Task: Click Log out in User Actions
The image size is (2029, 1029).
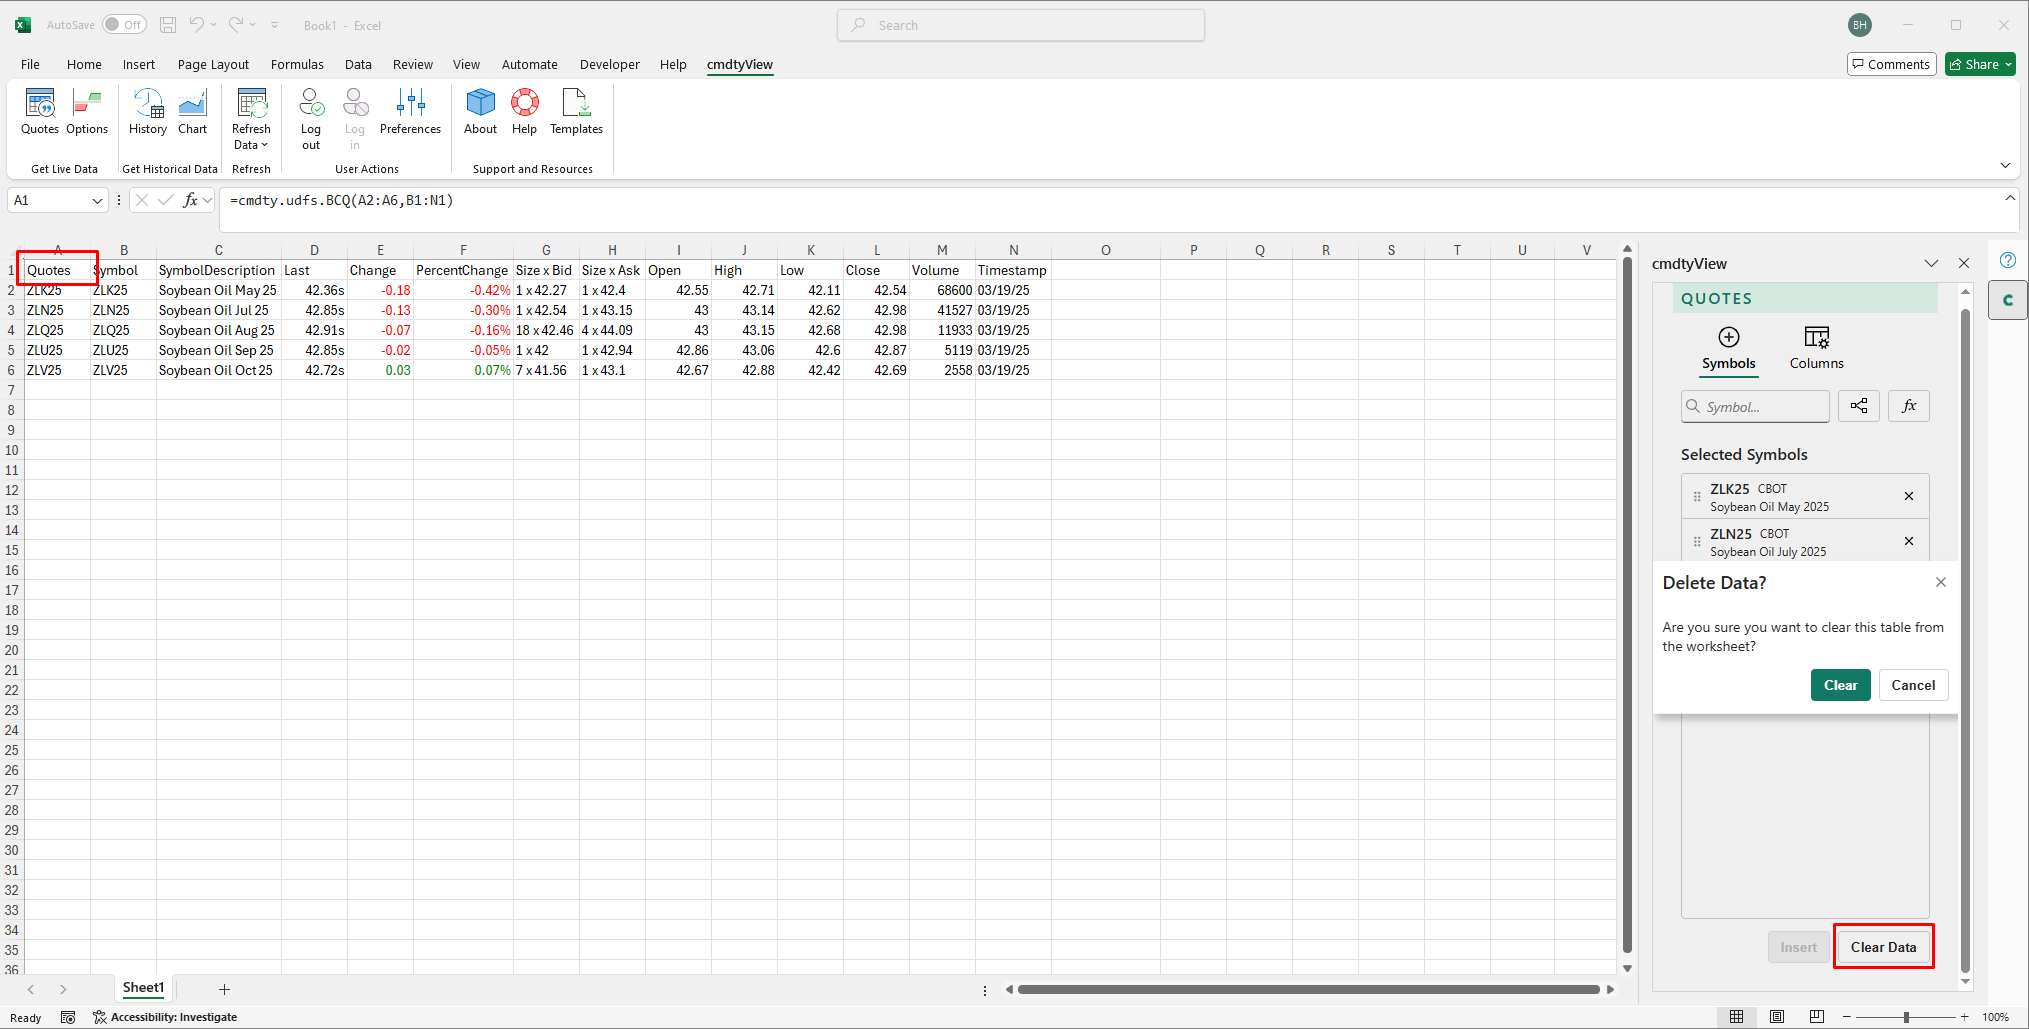Action: pos(311,119)
